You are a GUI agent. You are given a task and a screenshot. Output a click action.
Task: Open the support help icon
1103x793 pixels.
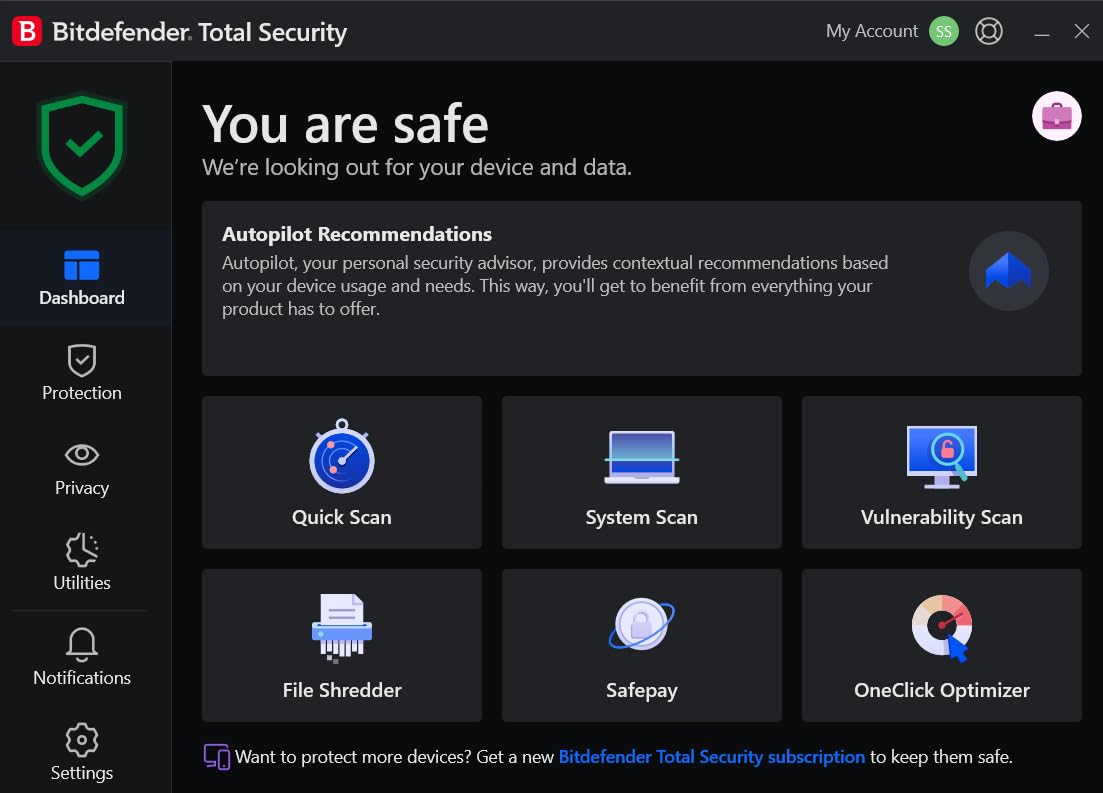click(x=989, y=31)
